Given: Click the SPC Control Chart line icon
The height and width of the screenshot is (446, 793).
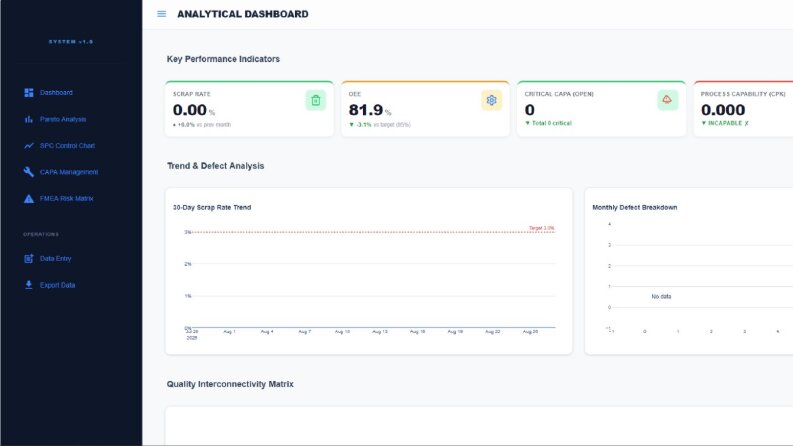Looking at the screenshot, I should click(29, 146).
